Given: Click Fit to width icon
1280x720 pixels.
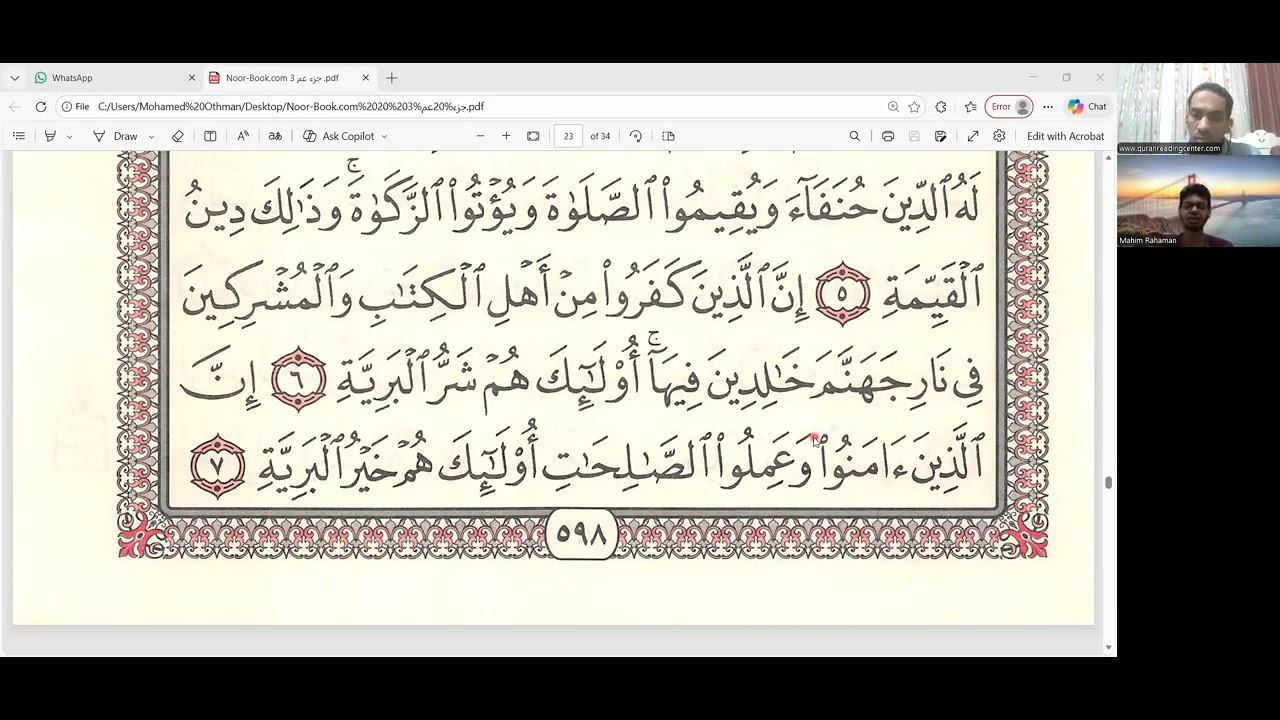Looking at the screenshot, I should 533,136.
